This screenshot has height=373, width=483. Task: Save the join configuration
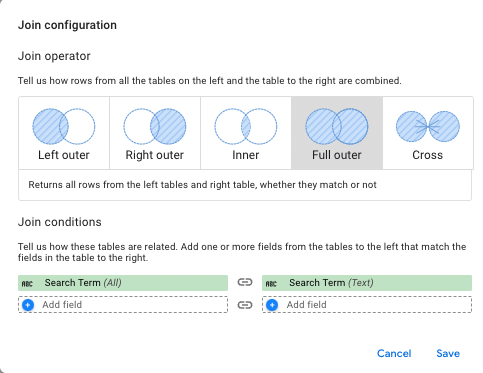(448, 353)
